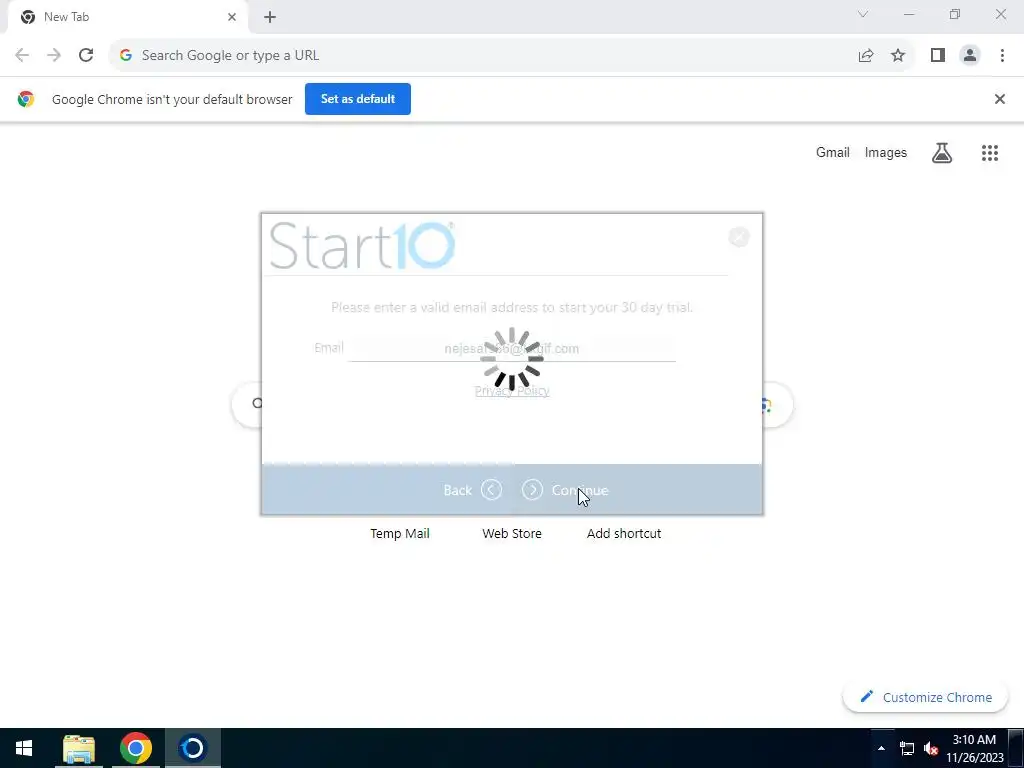
Task: Select the New Tab browser tab
Action: pyautogui.click(x=128, y=17)
